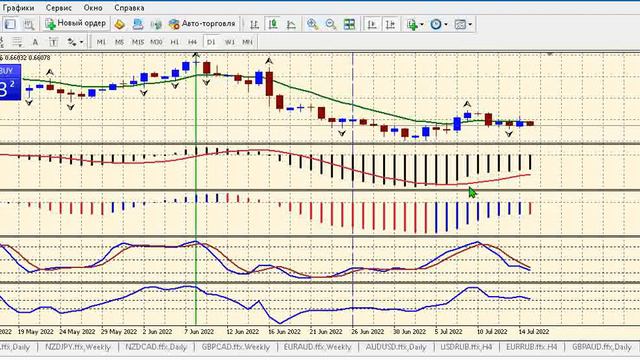
Task: Click the blue BUY one-click trading button
Action: (x=10, y=82)
